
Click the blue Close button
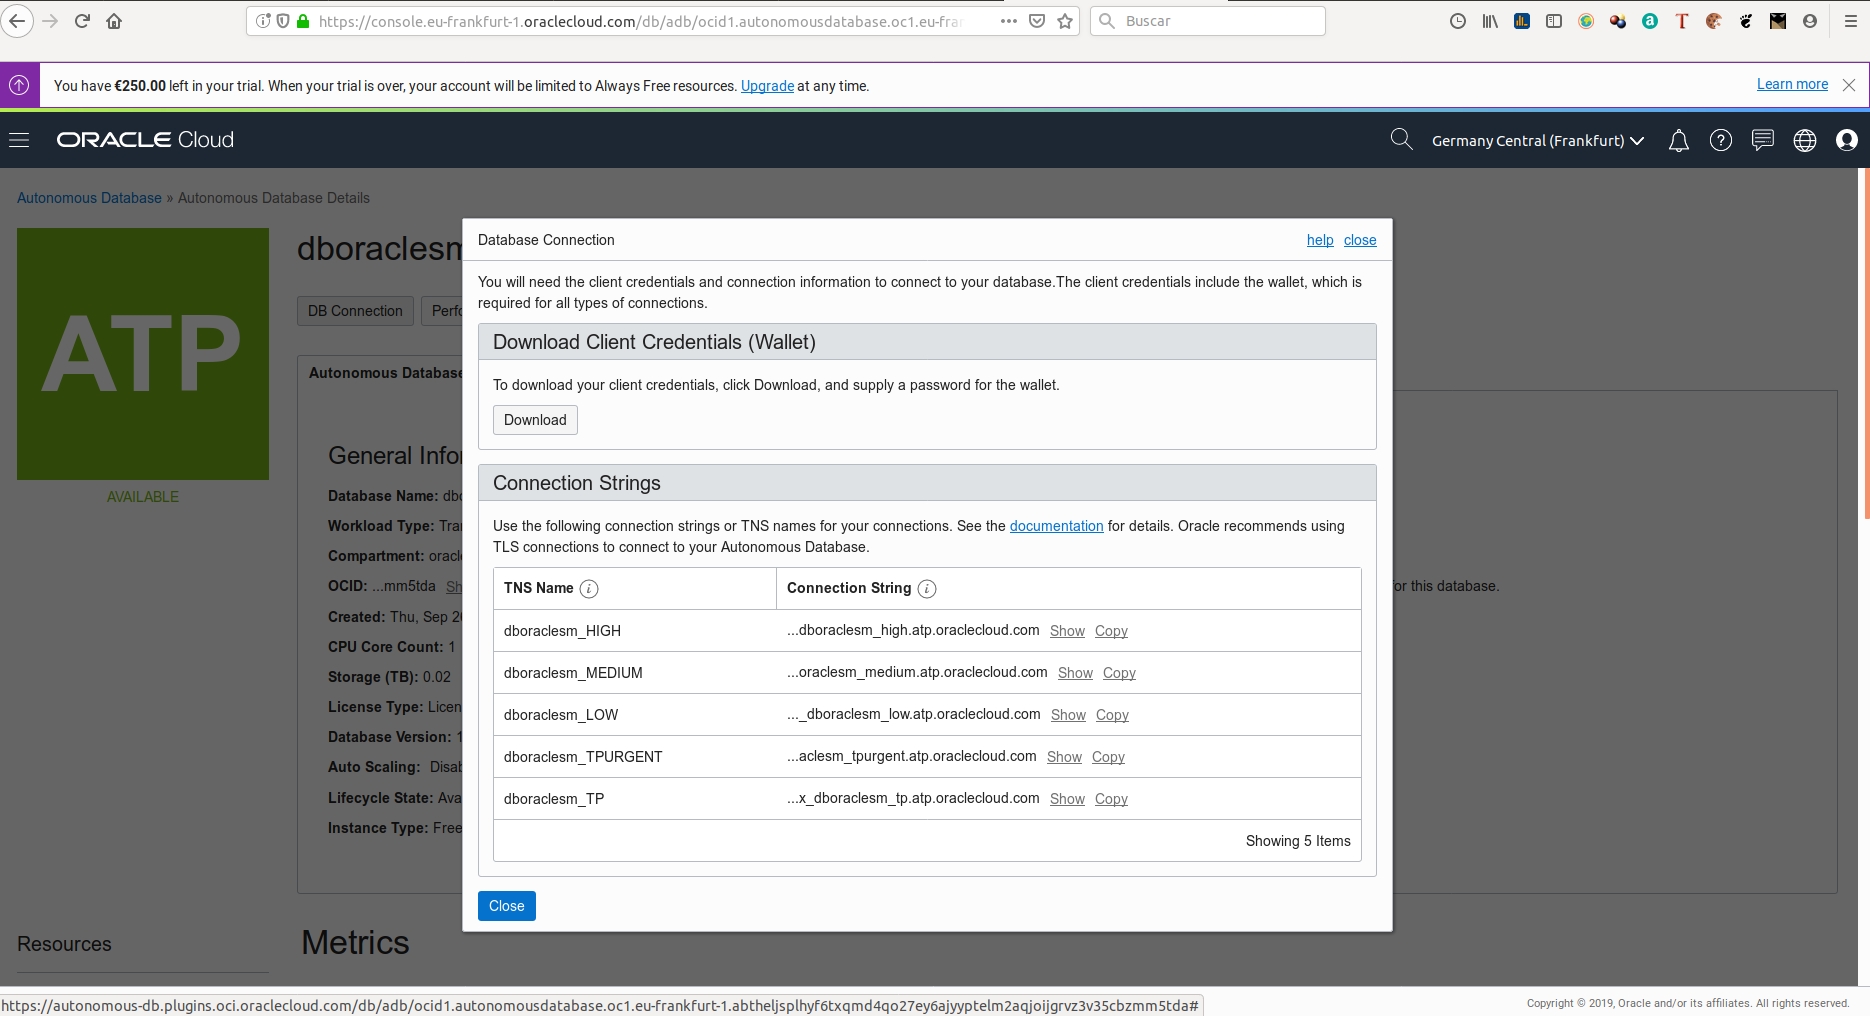507,906
